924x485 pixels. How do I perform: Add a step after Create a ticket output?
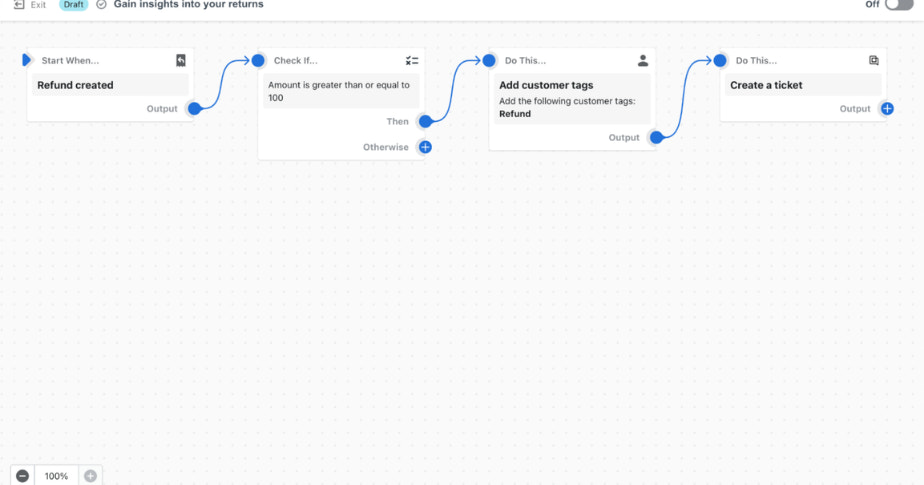(x=887, y=109)
